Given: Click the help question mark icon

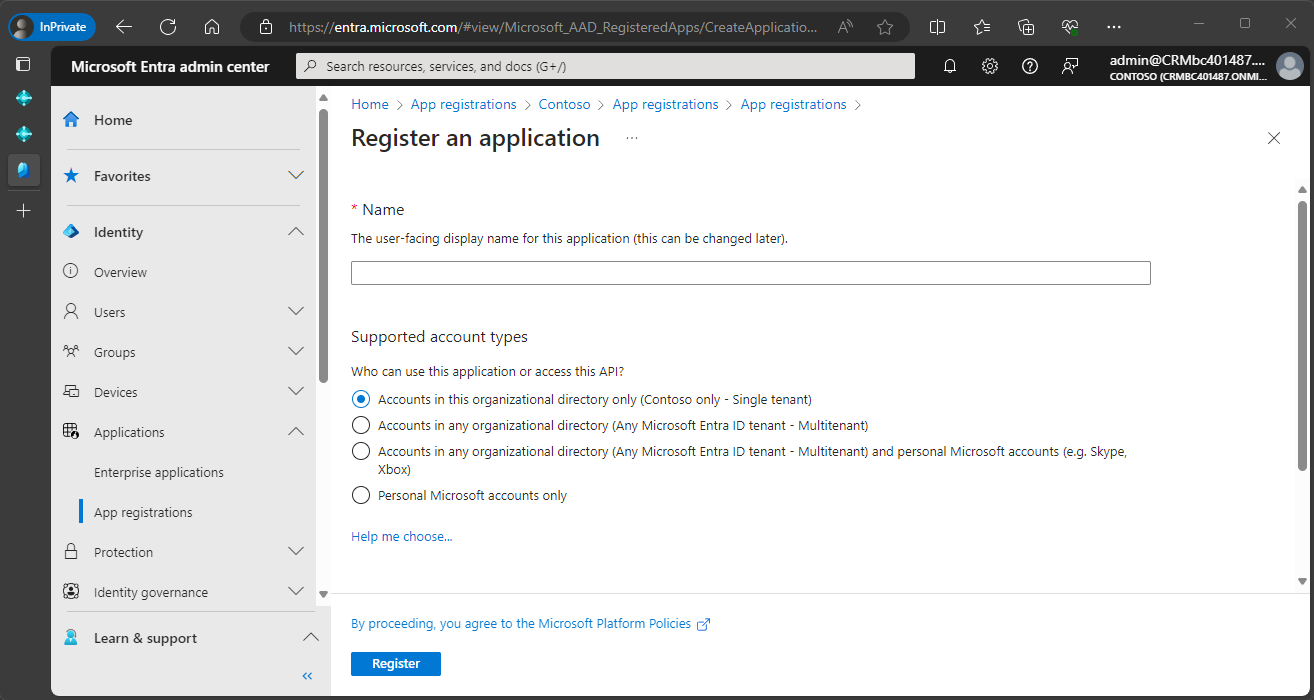Looking at the screenshot, I should (x=1030, y=66).
